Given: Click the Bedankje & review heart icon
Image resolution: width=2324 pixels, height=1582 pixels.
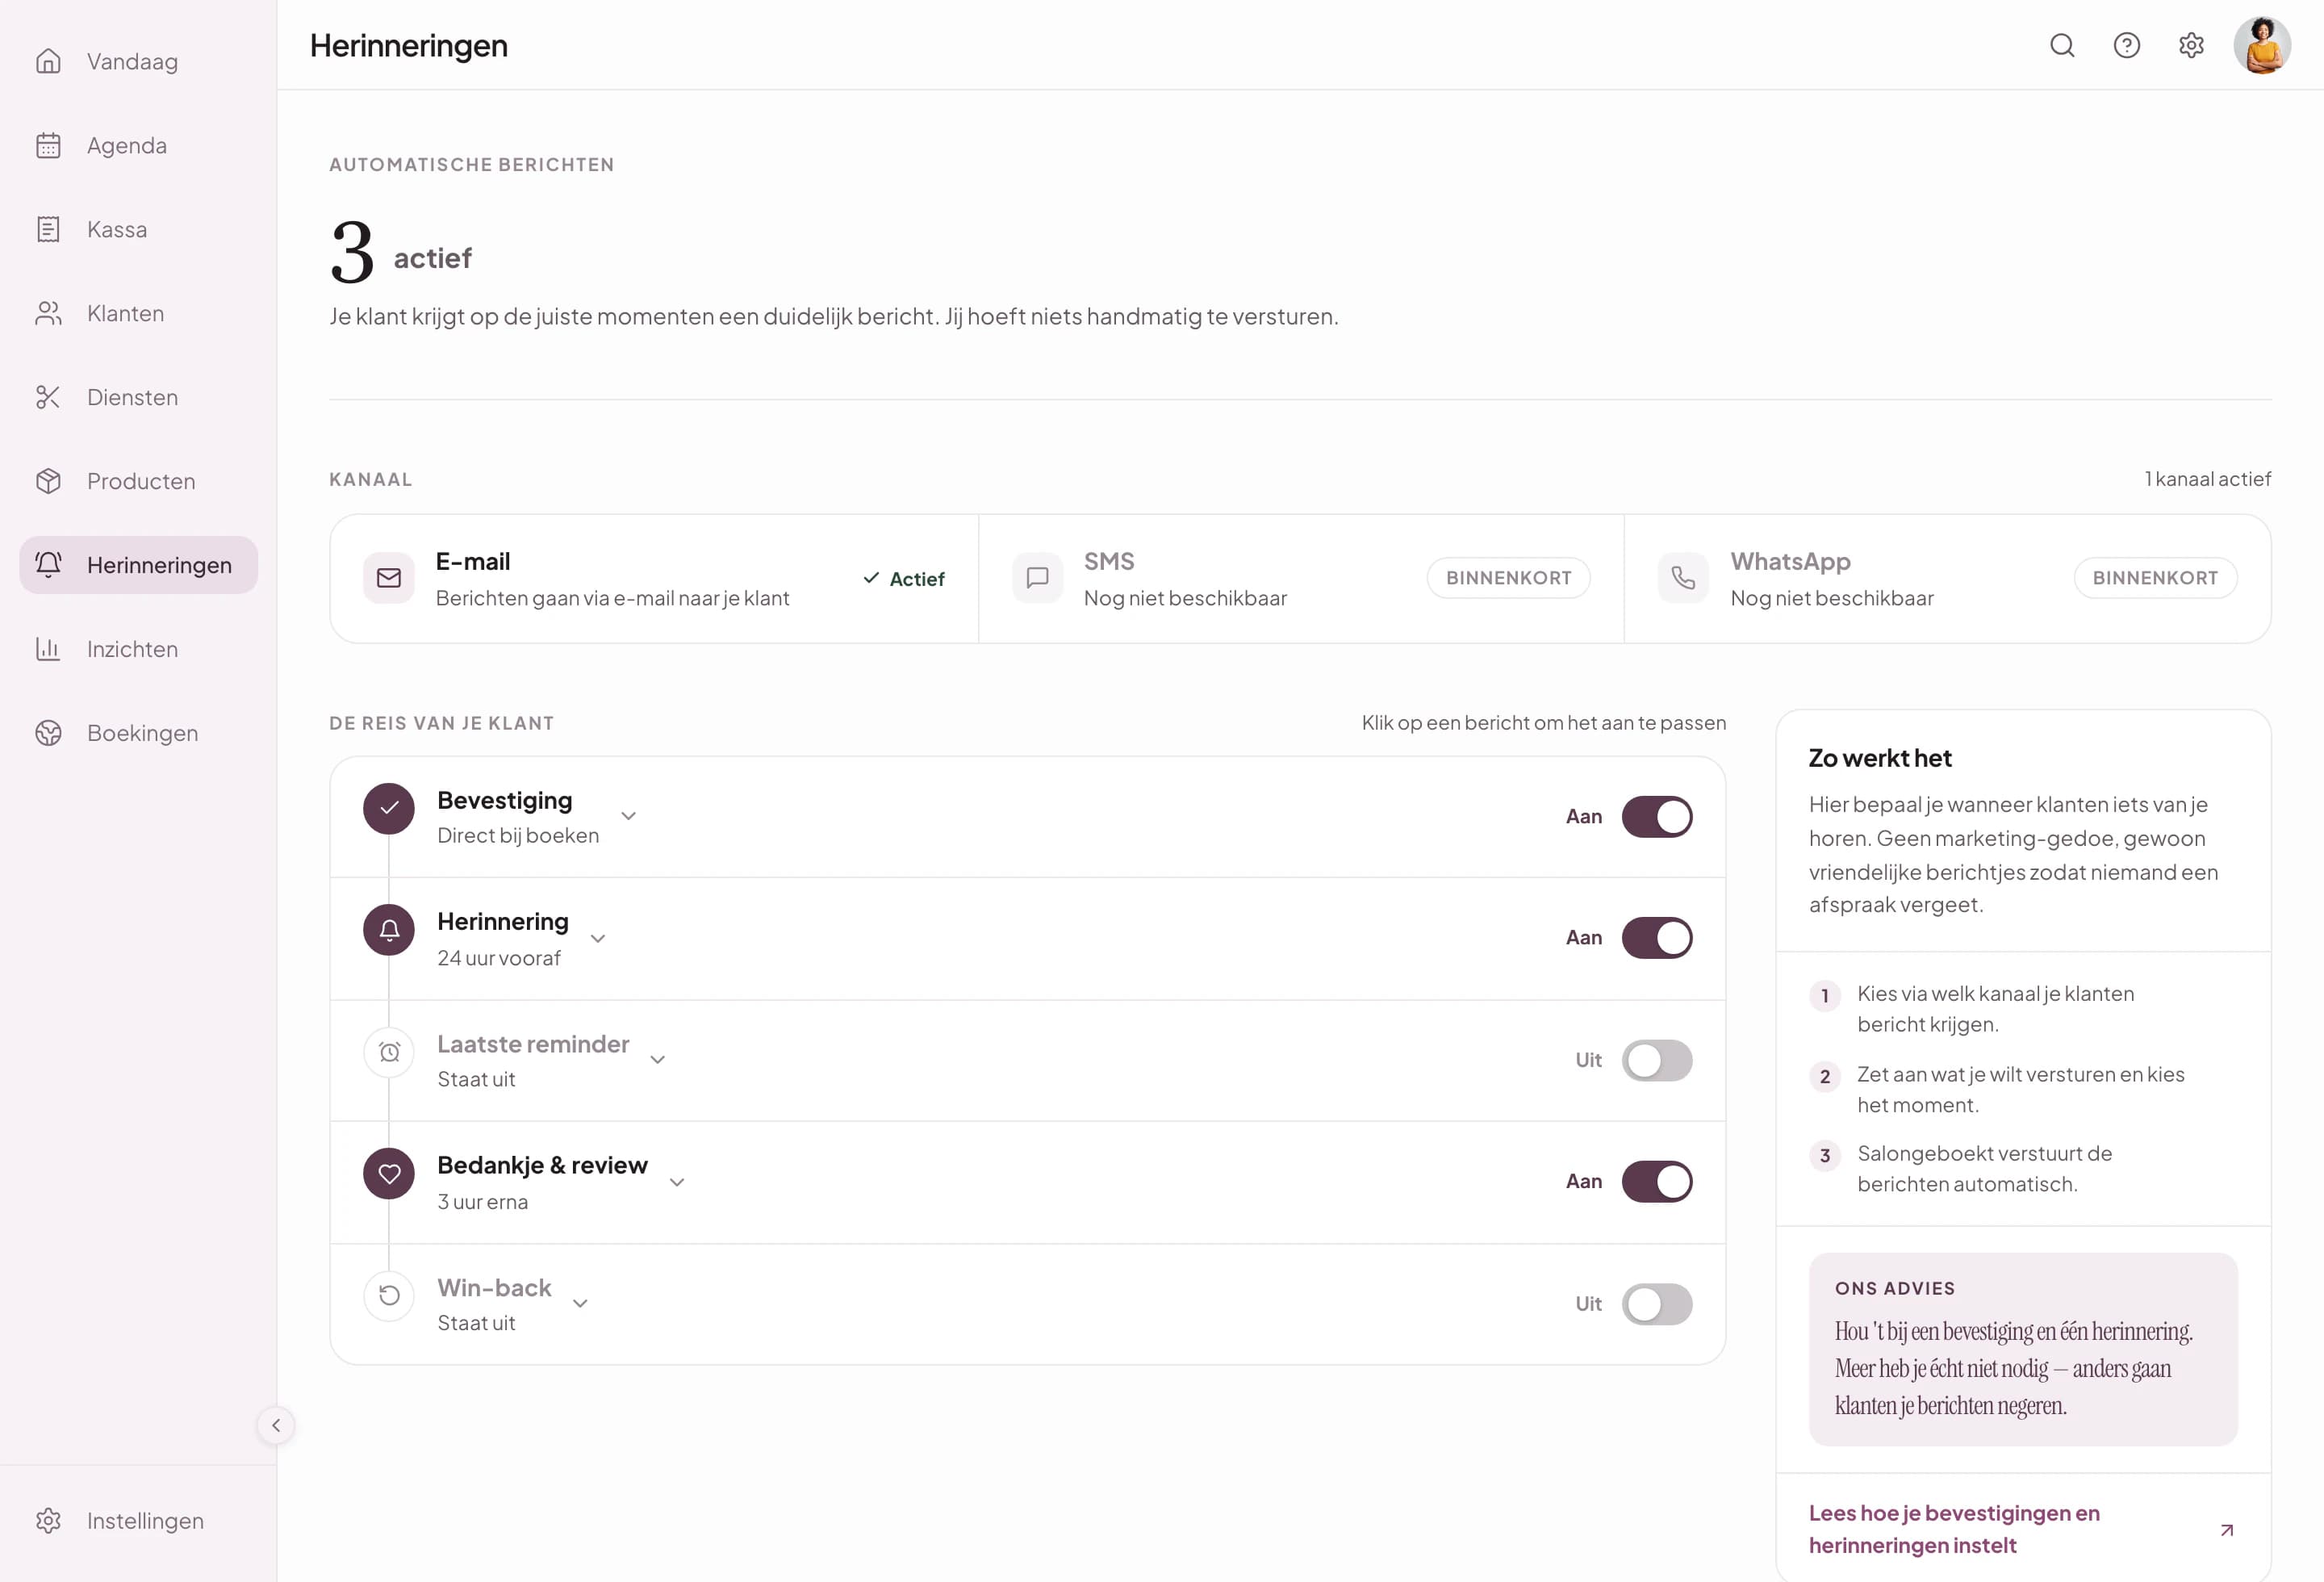Looking at the screenshot, I should pyautogui.click(x=389, y=1173).
